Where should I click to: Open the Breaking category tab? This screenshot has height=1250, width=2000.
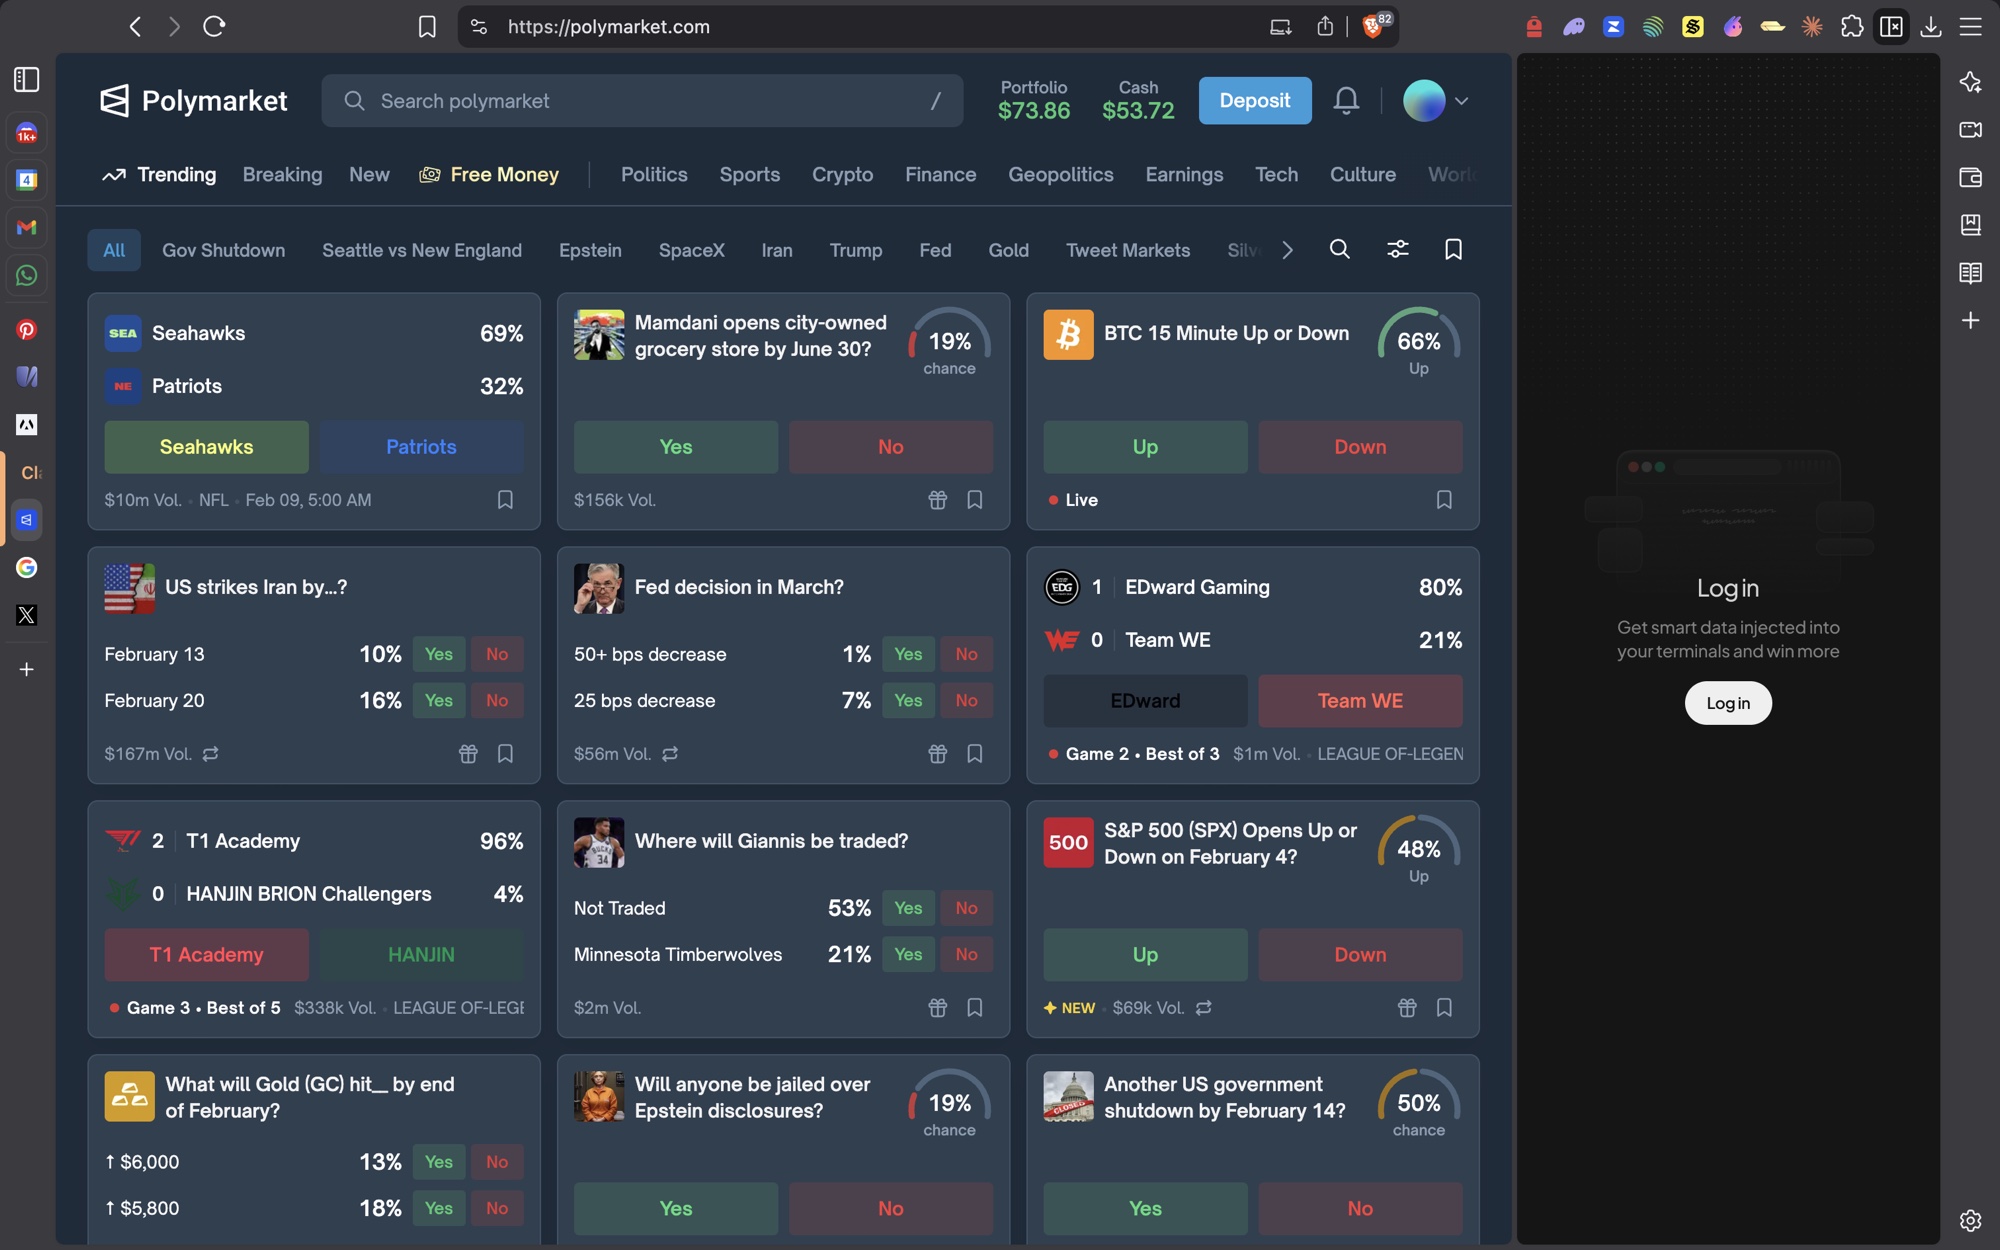tap(282, 175)
